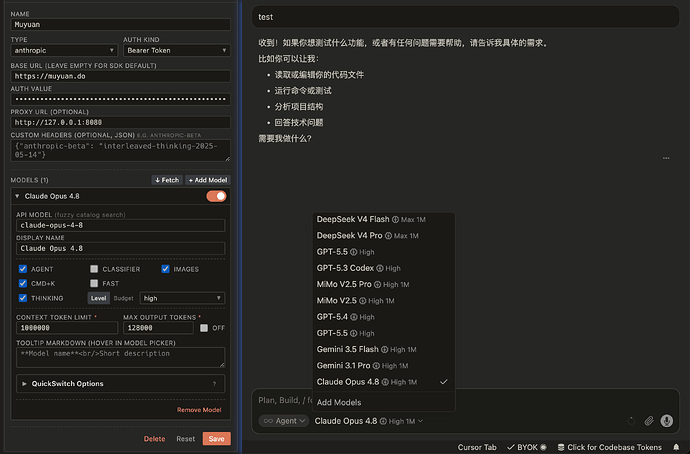Click the orange Save button
The width and height of the screenshot is (690, 454).
pyautogui.click(x=217, y=439)
